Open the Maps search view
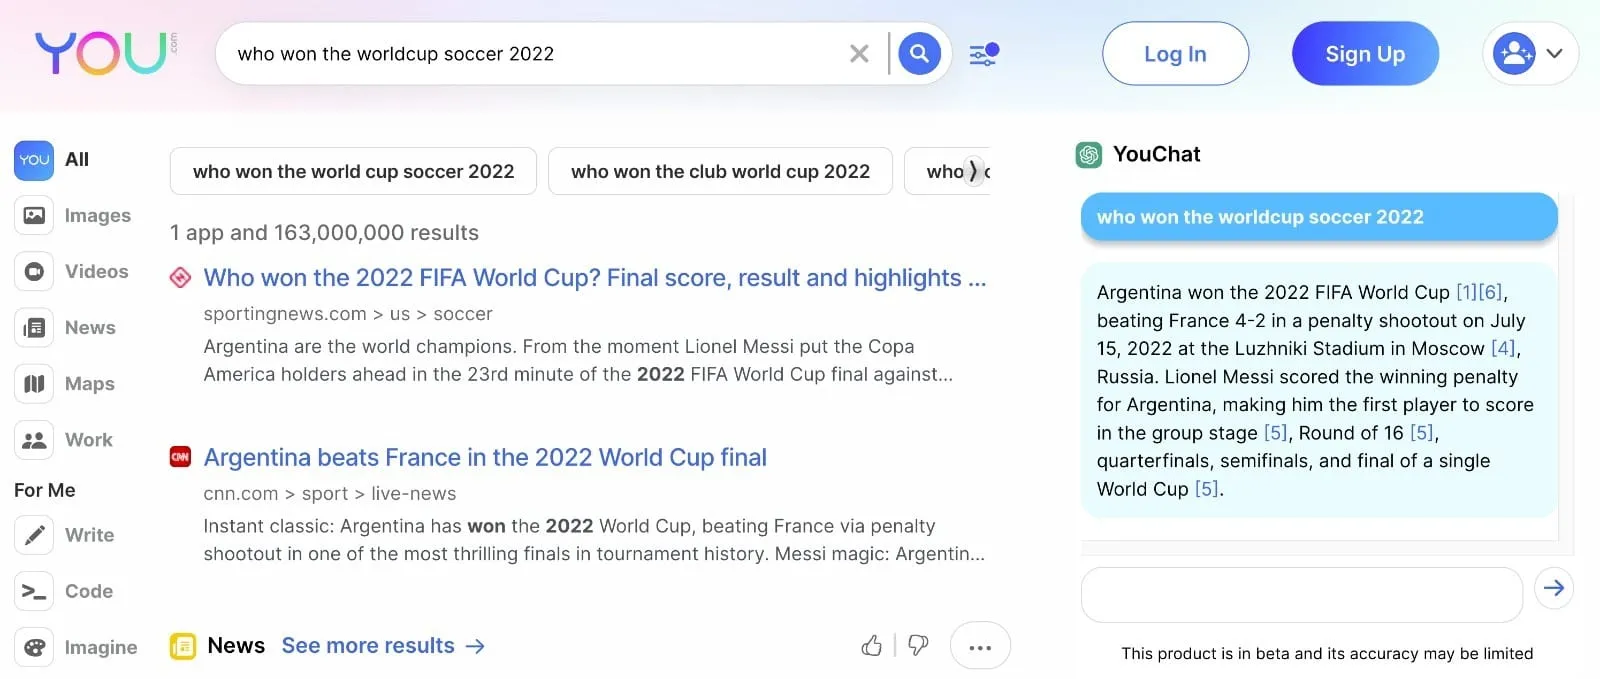 (x=33, y=383)
